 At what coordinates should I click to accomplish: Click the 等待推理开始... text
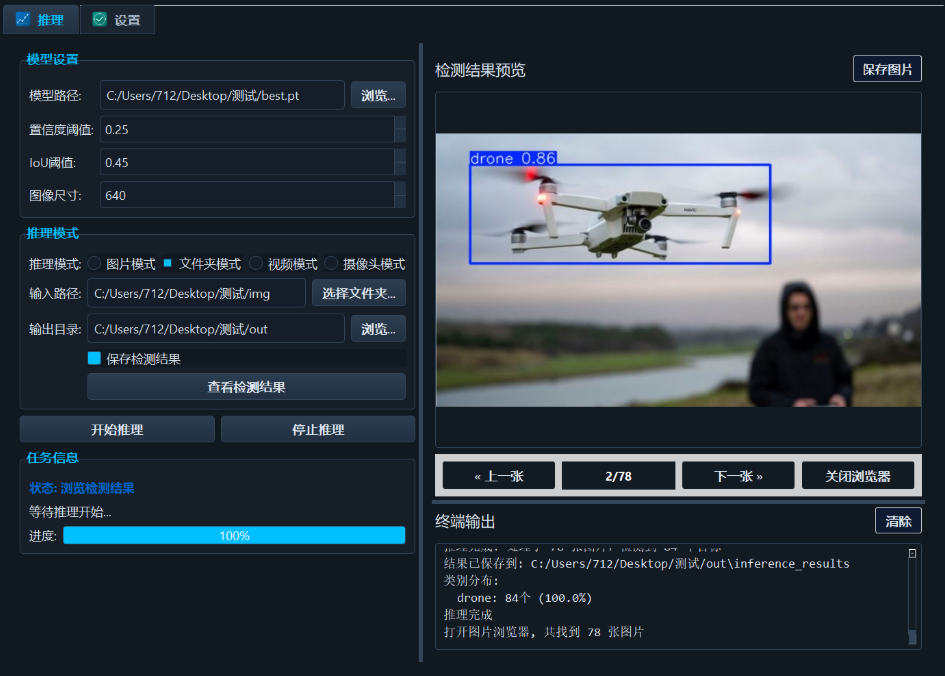[70, 512]
